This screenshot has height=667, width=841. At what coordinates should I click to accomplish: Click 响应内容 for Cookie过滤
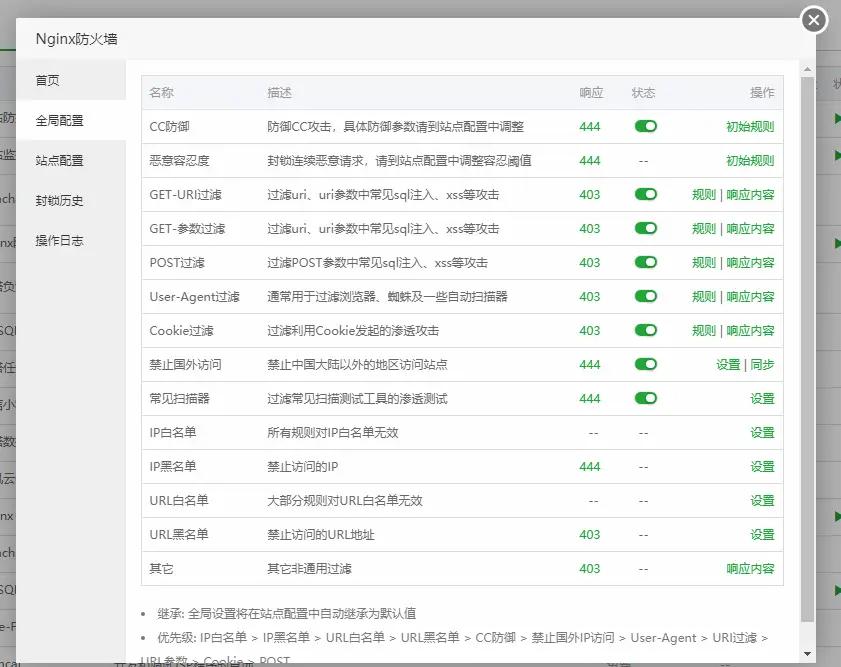(750, 331)
